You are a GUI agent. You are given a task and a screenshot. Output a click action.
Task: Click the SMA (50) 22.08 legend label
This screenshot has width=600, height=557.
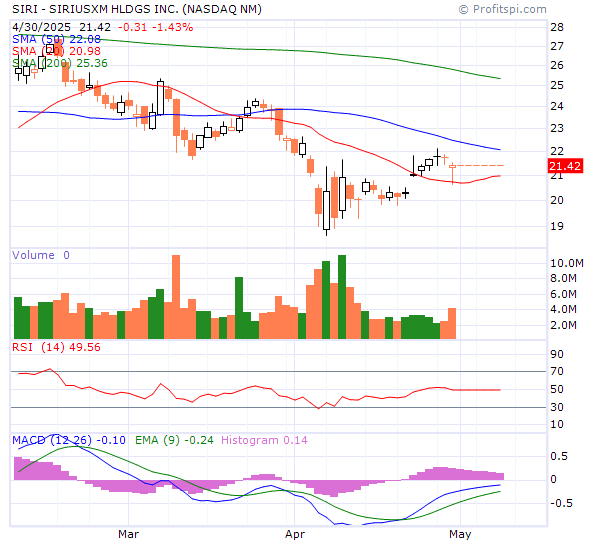click(x=56, y=39)
